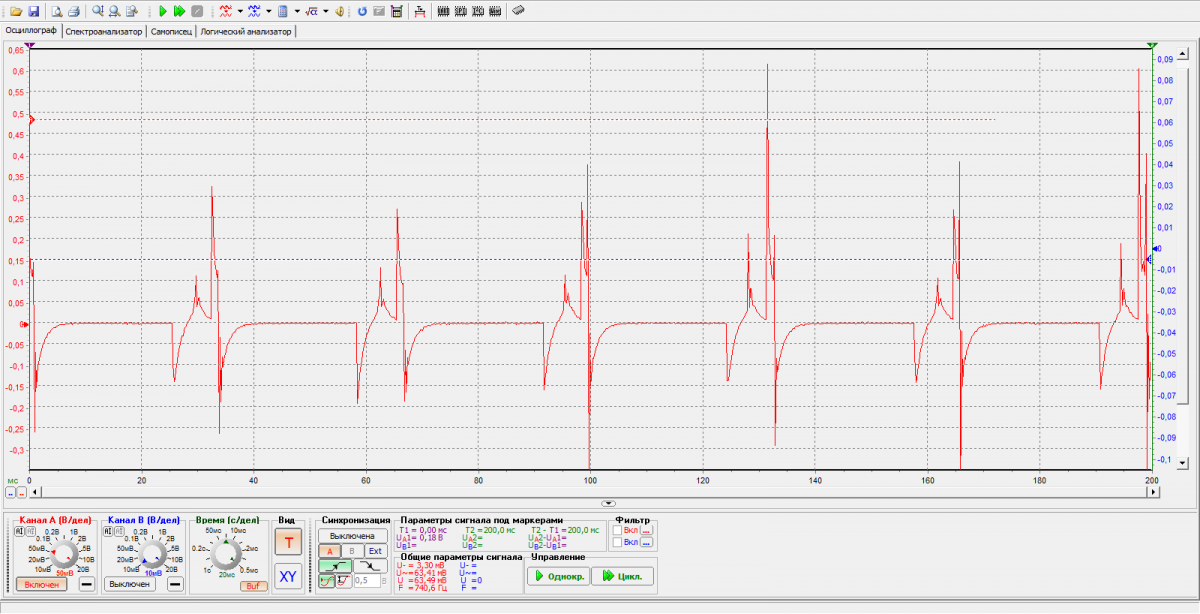Enable the red channel filter Вкл checkbox

click(617, 530)
